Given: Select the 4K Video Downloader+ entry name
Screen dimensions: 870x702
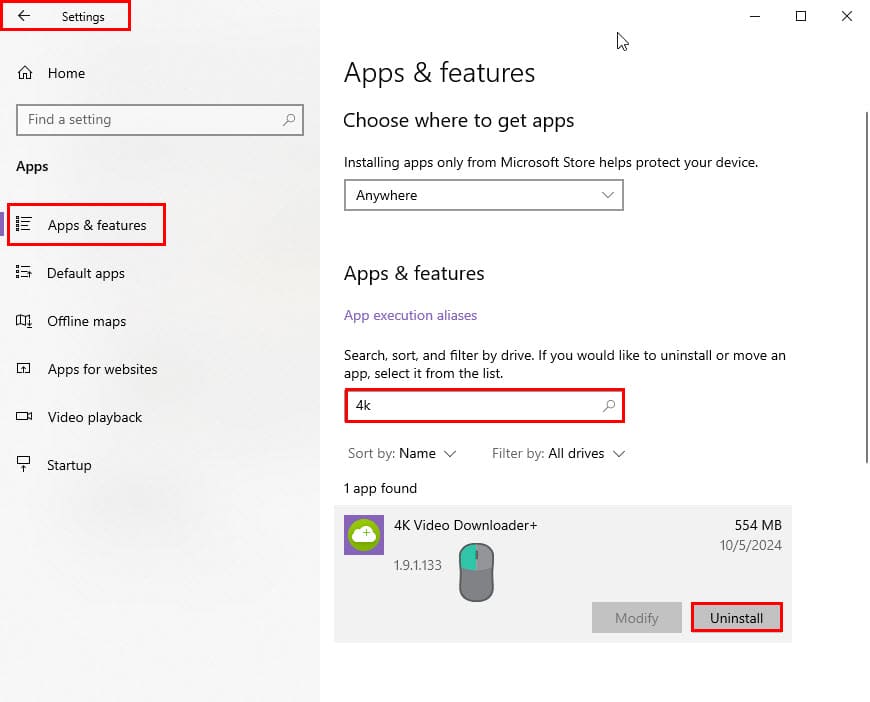Looking at the screenshot, I should (x=466, y=525).
